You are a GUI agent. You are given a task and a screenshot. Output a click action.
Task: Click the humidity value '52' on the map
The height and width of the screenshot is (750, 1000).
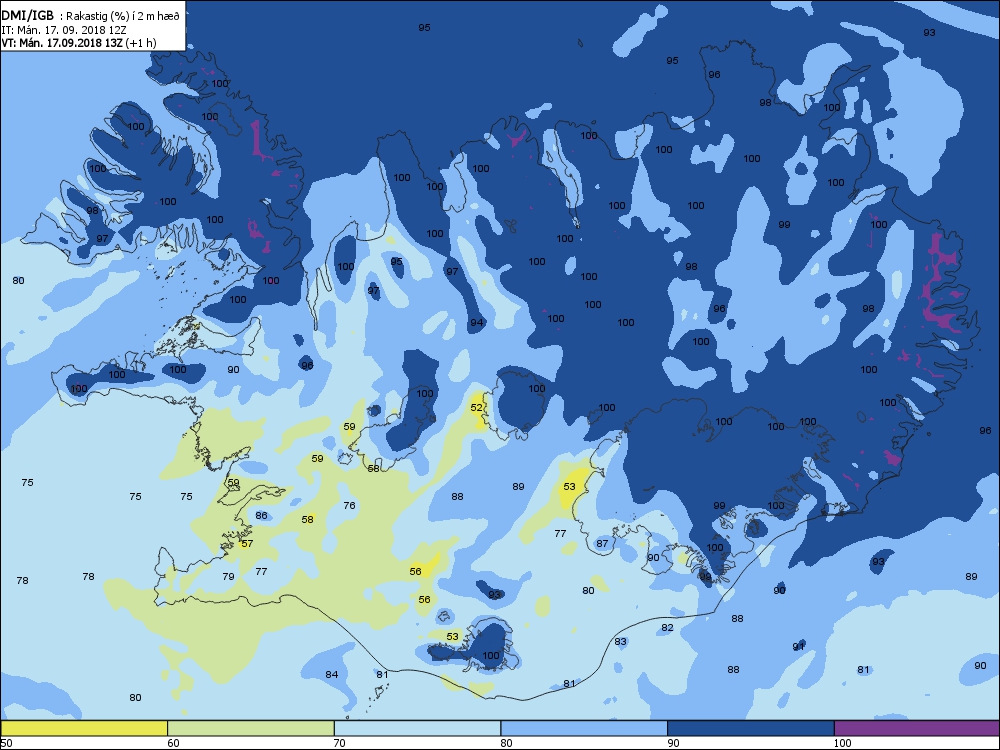[x=476, y=408]
